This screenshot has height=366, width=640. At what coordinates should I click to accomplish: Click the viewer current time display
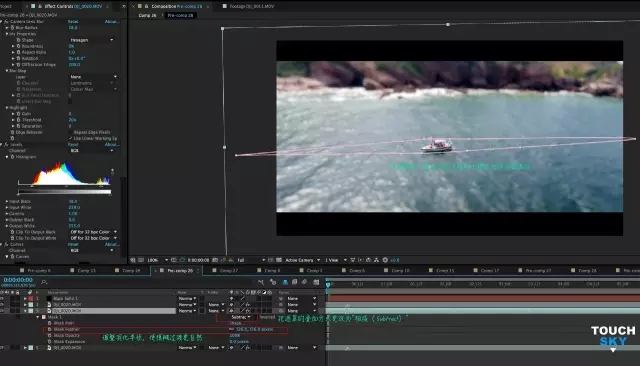click(198, 260)
